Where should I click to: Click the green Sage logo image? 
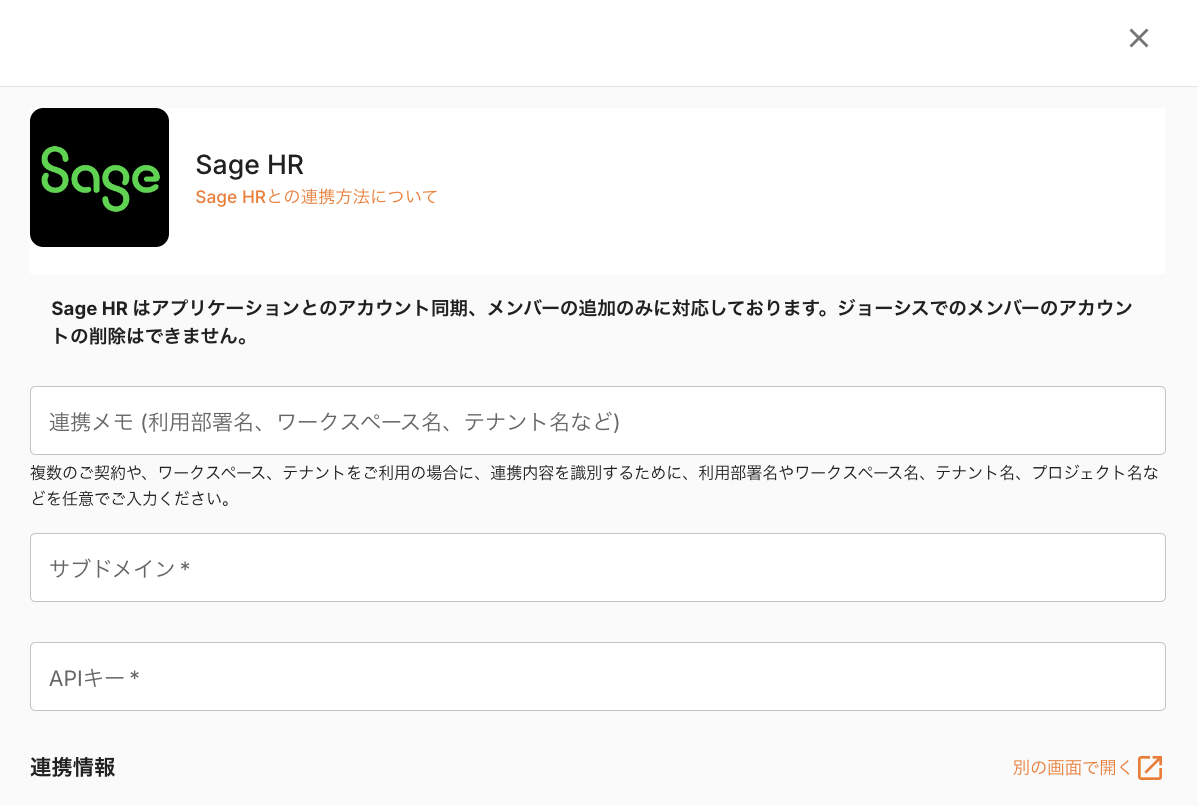[x=99, y=177]
